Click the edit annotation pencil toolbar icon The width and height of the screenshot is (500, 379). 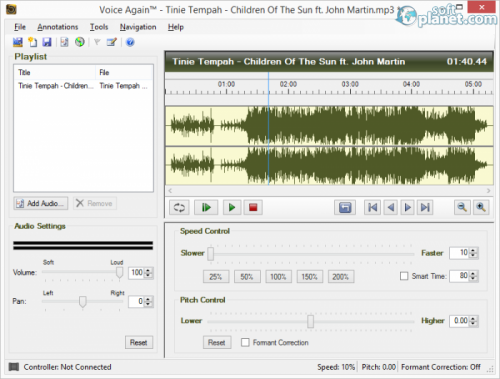(112, 42)
